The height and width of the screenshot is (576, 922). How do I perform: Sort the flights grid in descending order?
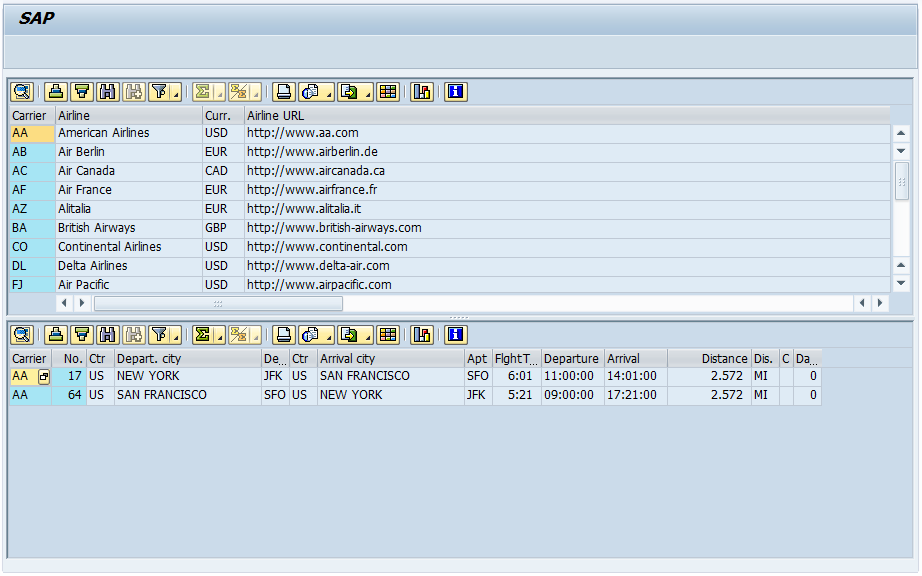[x=80, y=335]
